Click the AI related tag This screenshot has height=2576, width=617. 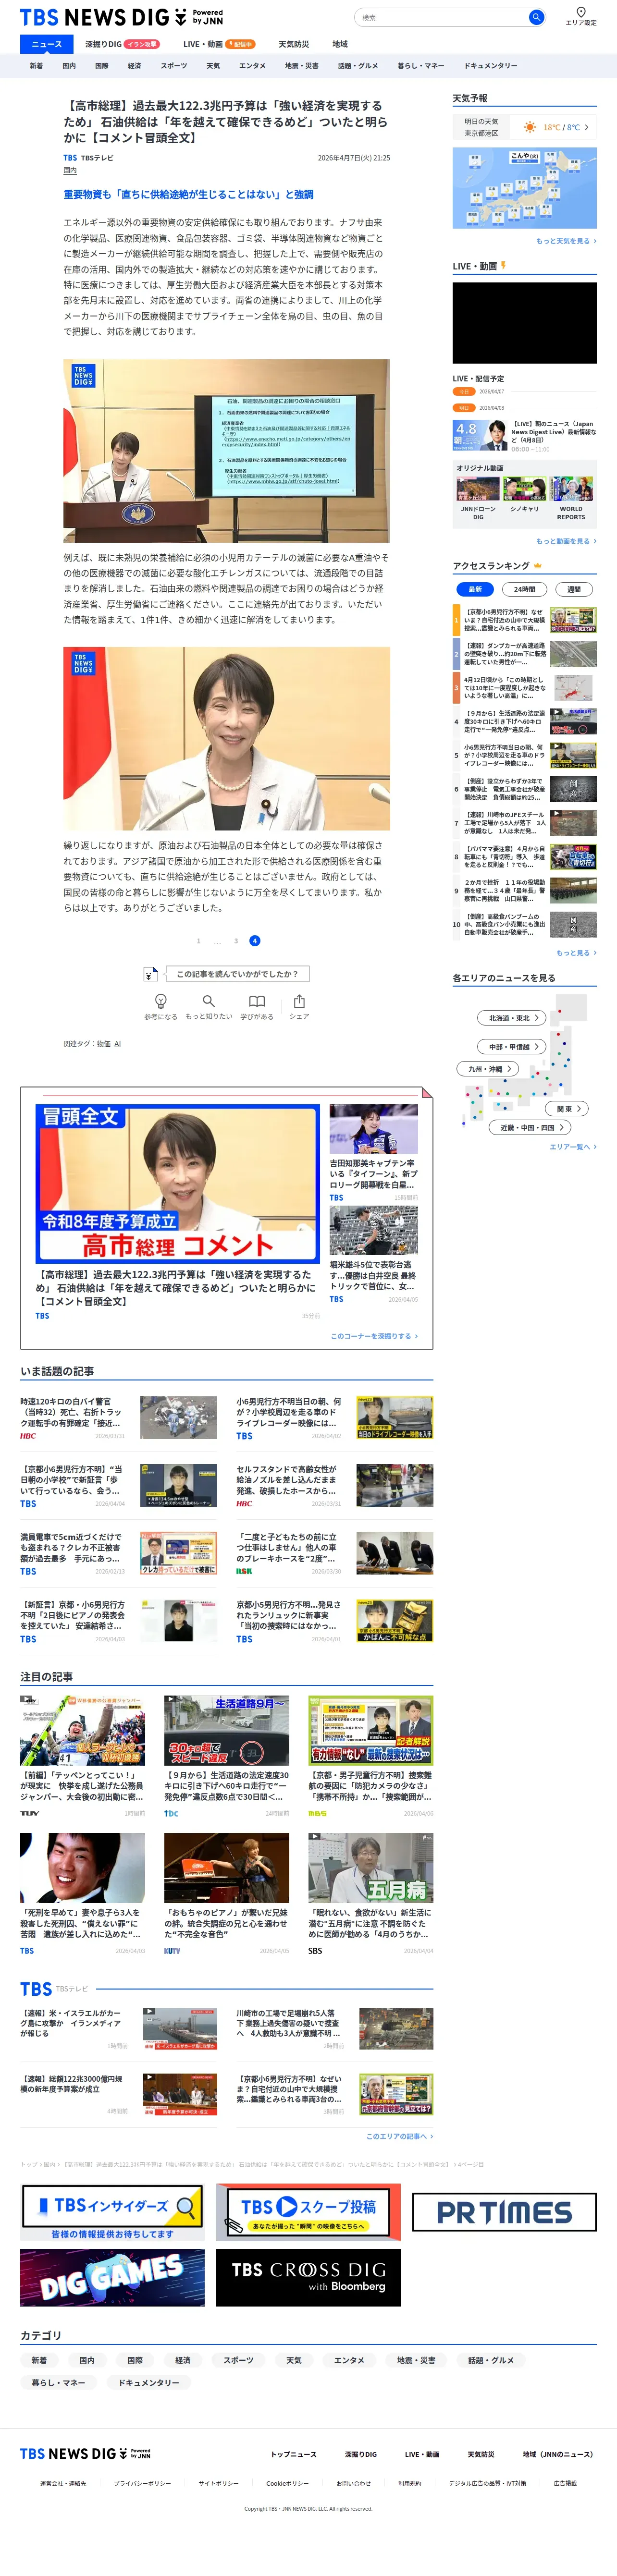coord(117,1044)
